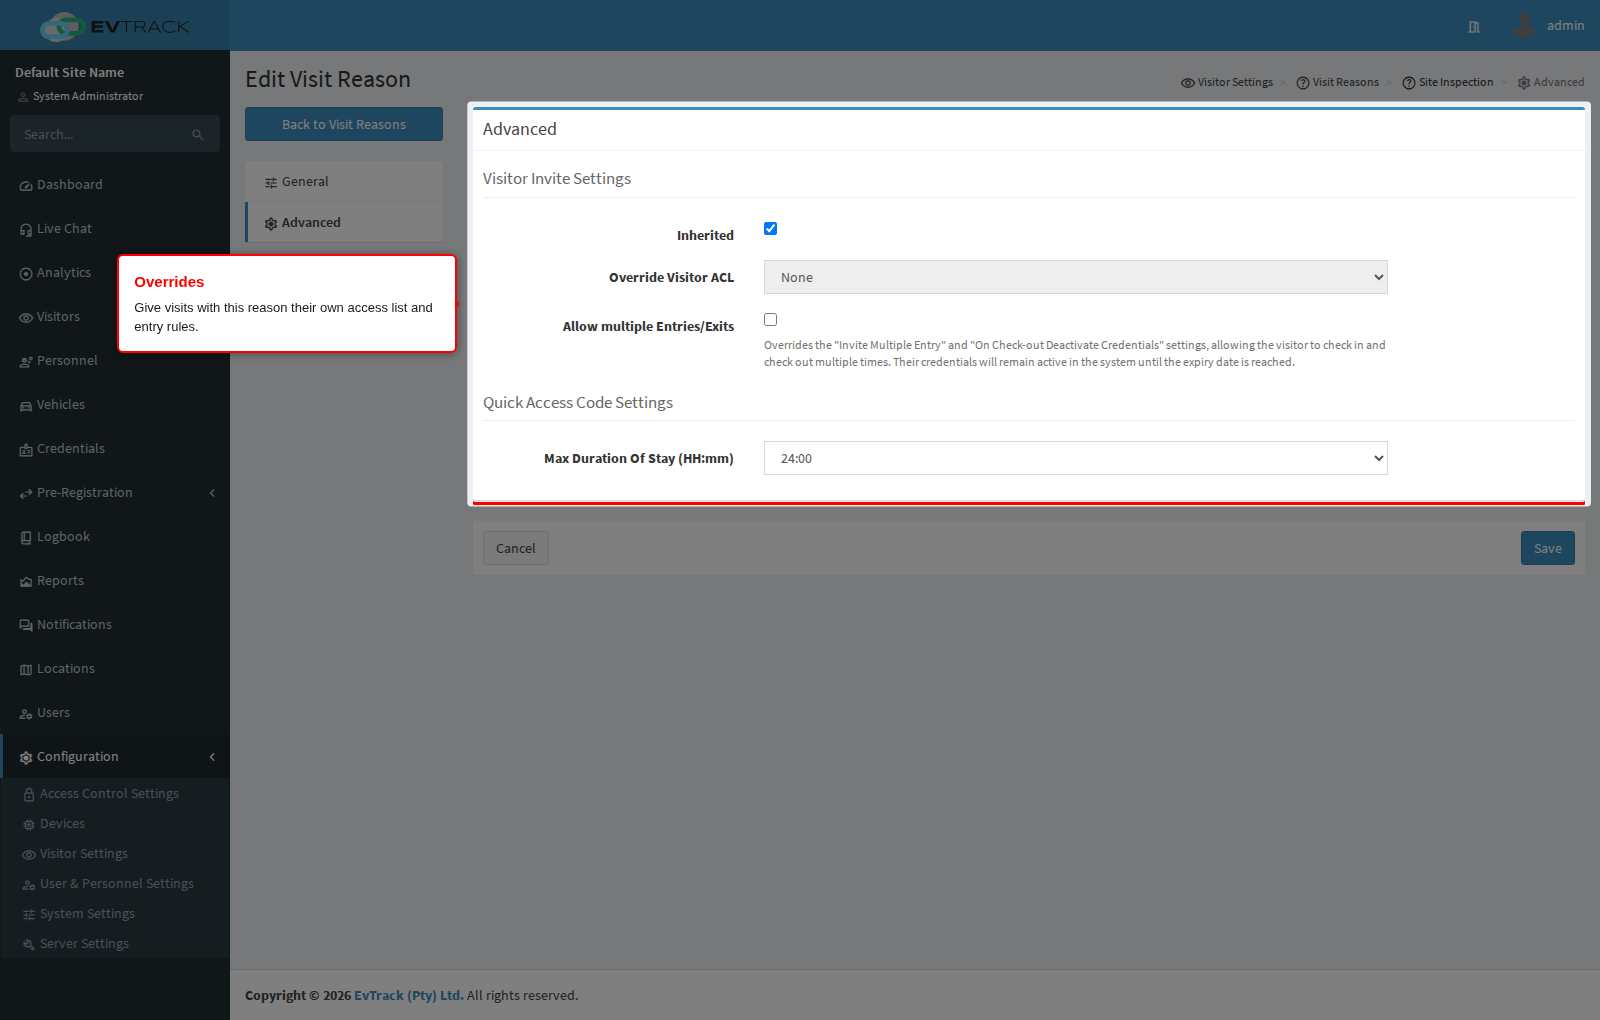
Task: Click the Visitor Settings eye icon in submenu
Action: click(29, 855)
